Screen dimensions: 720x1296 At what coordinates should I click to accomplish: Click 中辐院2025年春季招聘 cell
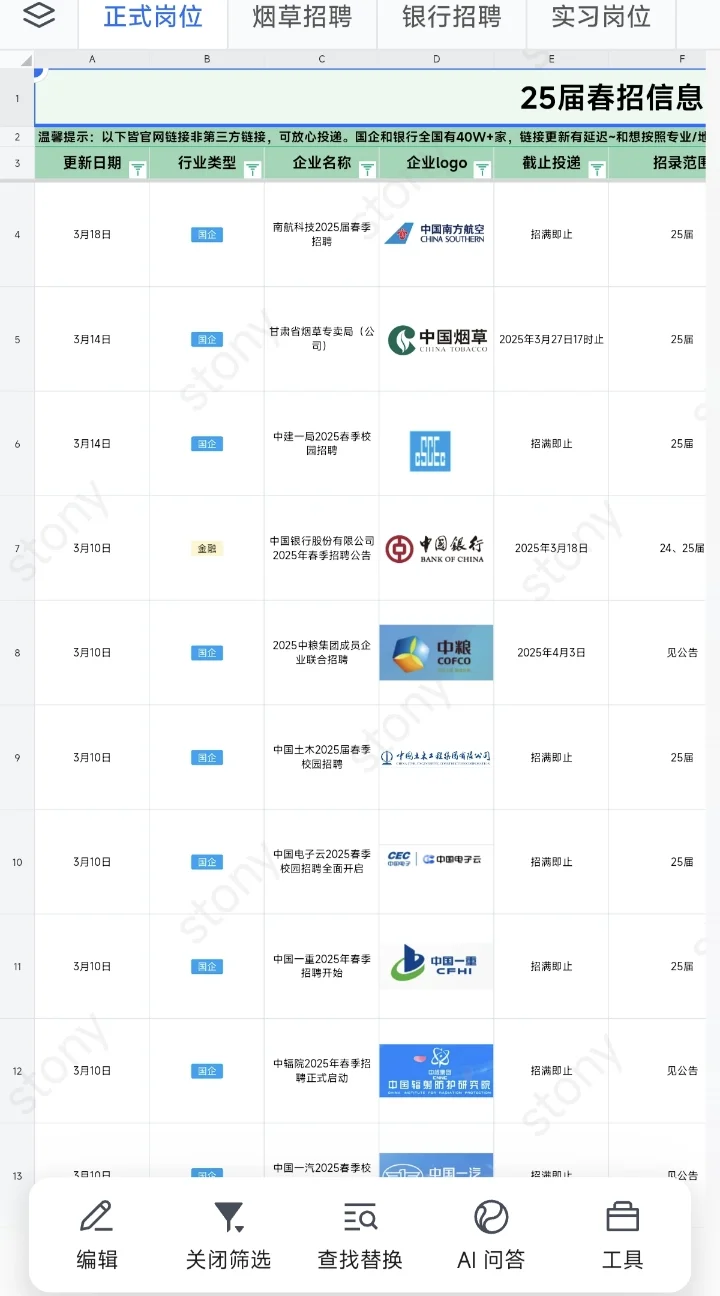point(322,1070)
